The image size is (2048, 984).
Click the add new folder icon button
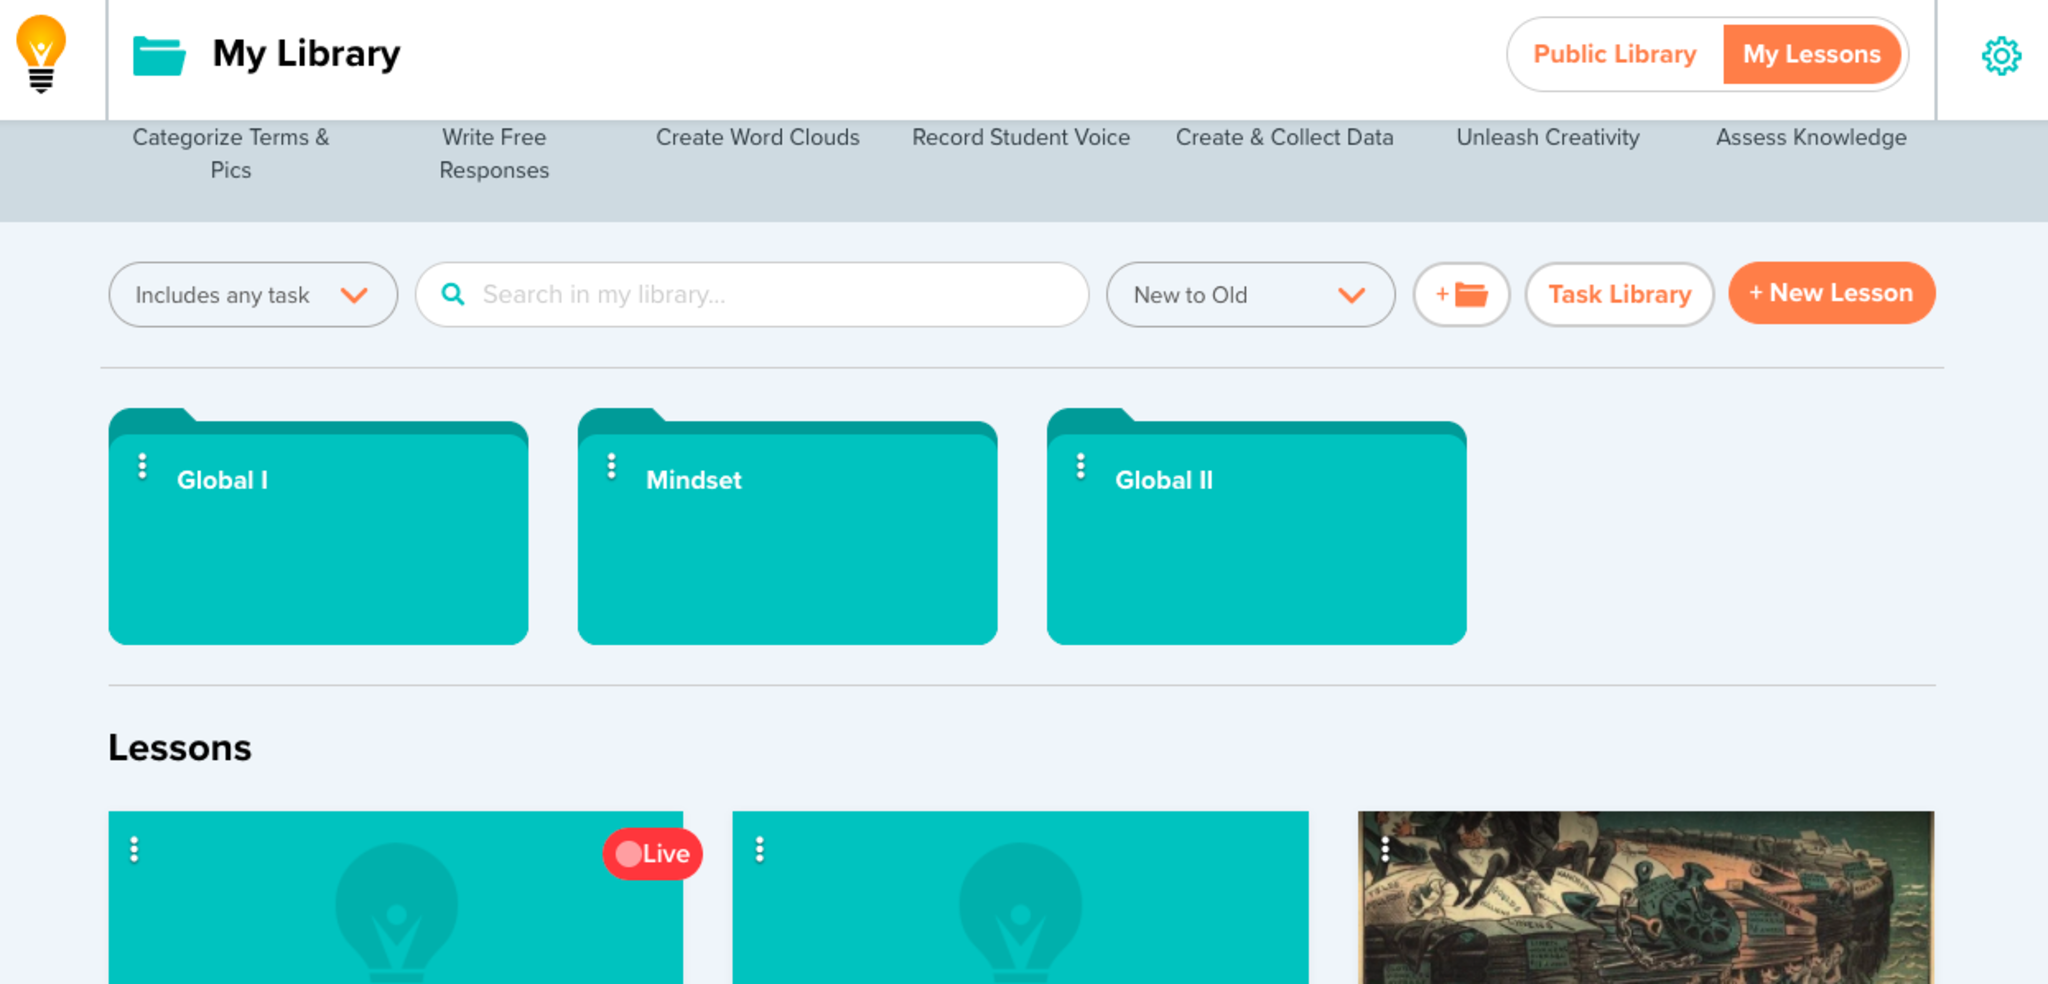pos(1461,295)
